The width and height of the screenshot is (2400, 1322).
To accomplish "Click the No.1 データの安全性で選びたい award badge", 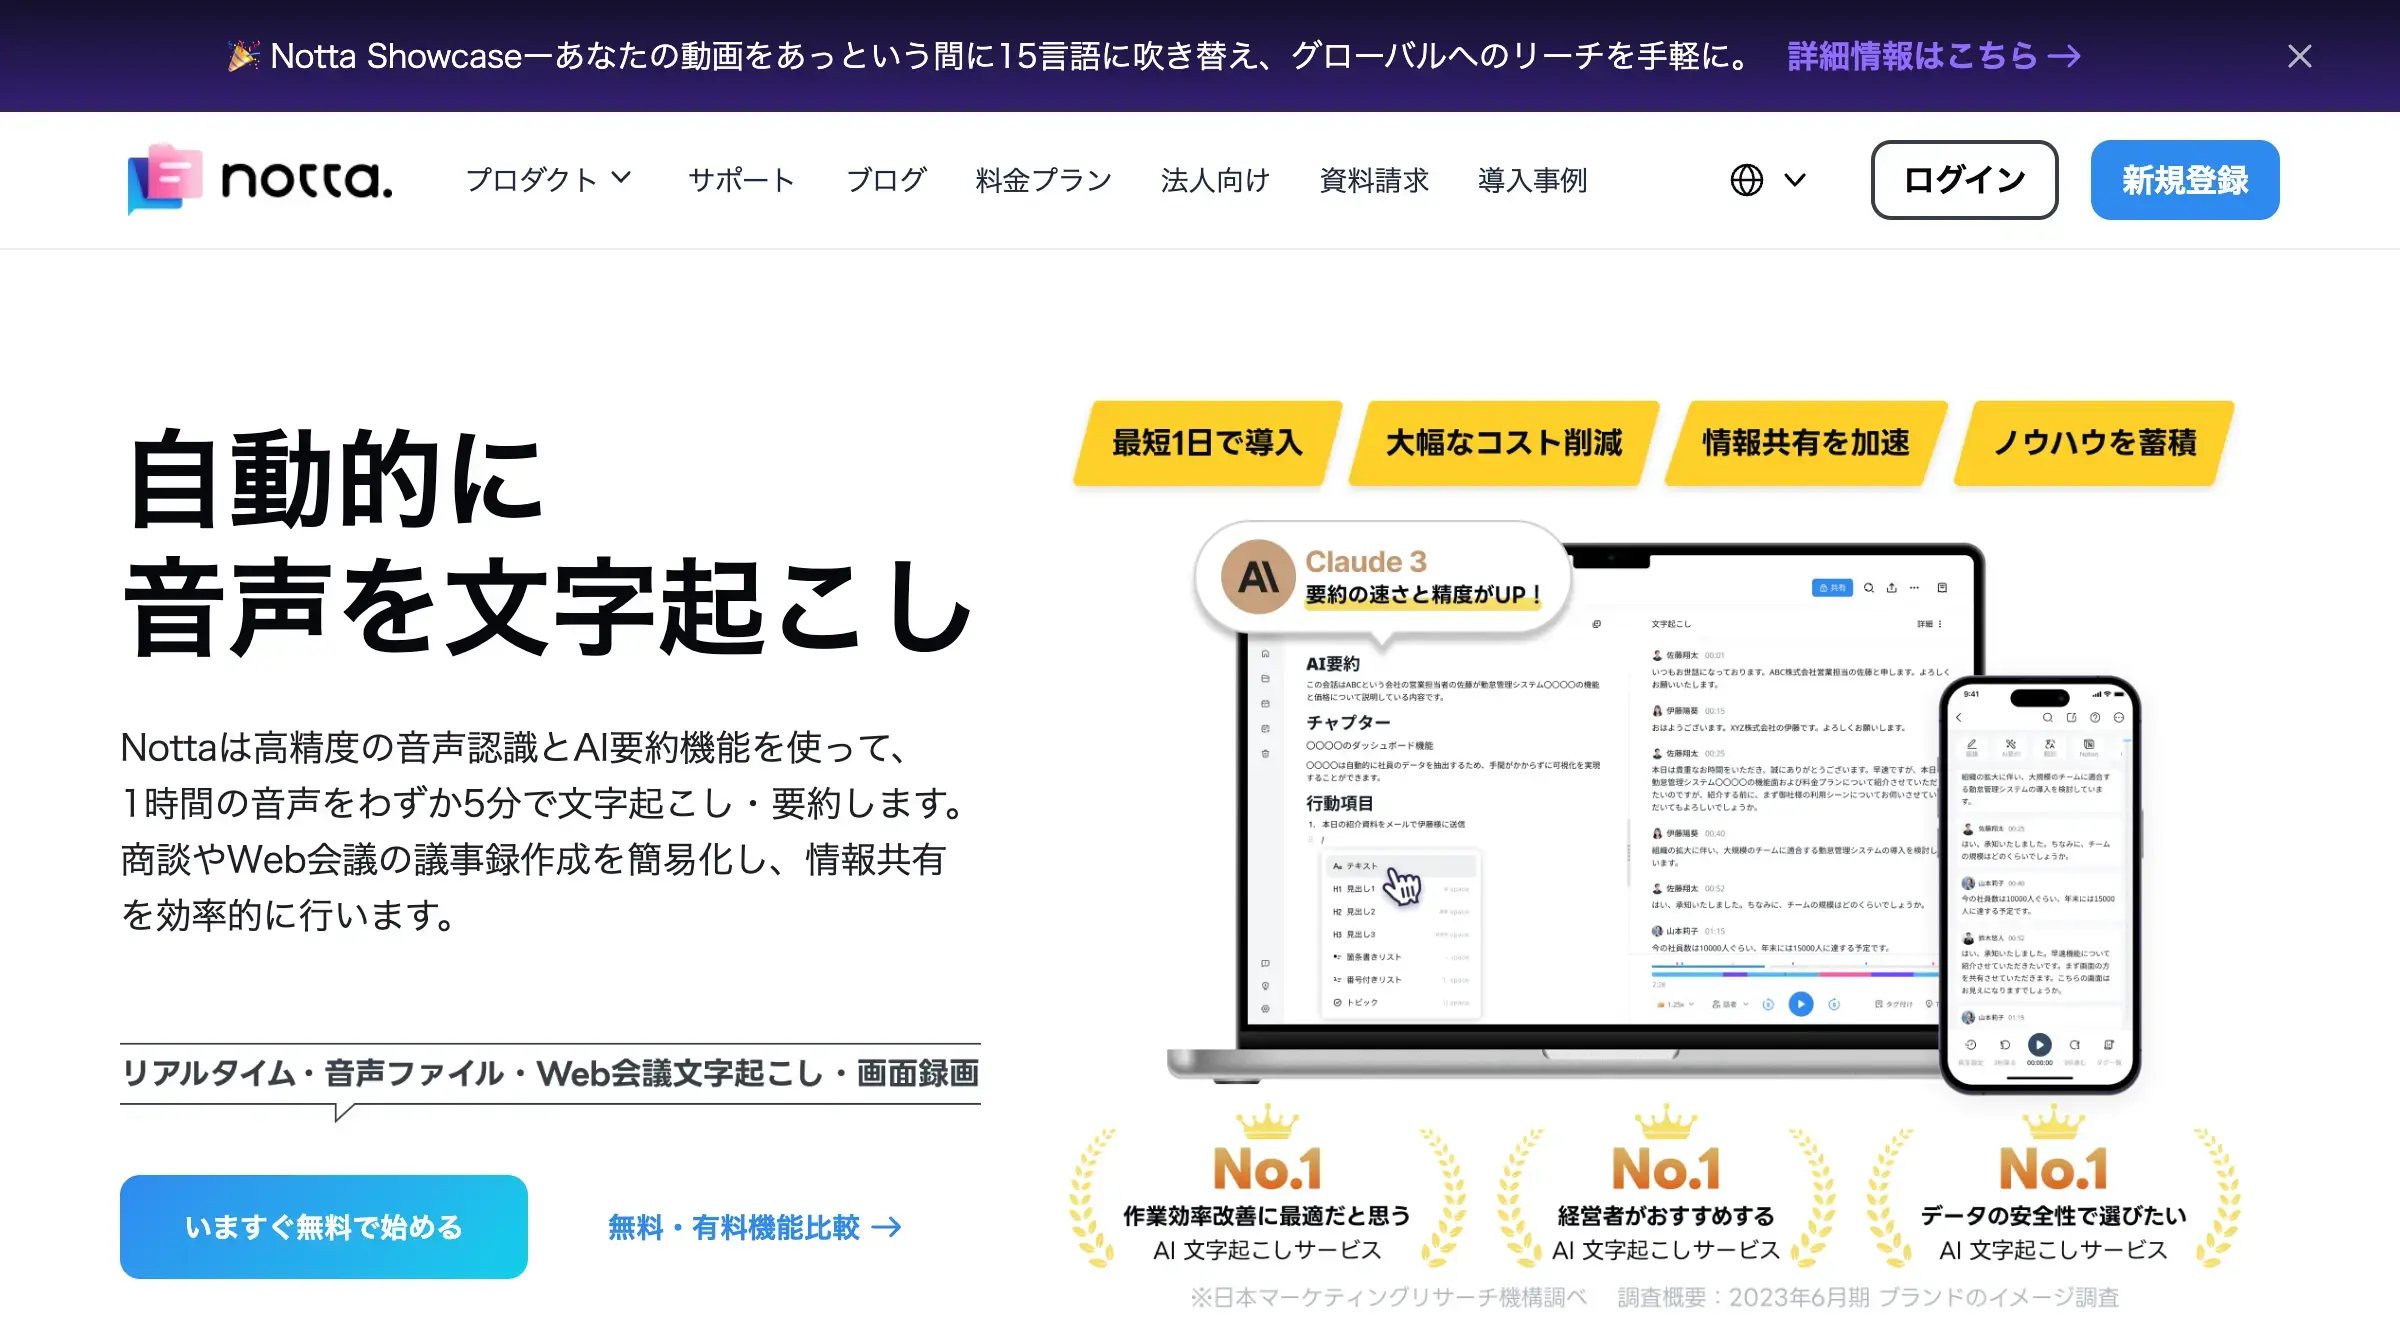I will (2053, 1188).
